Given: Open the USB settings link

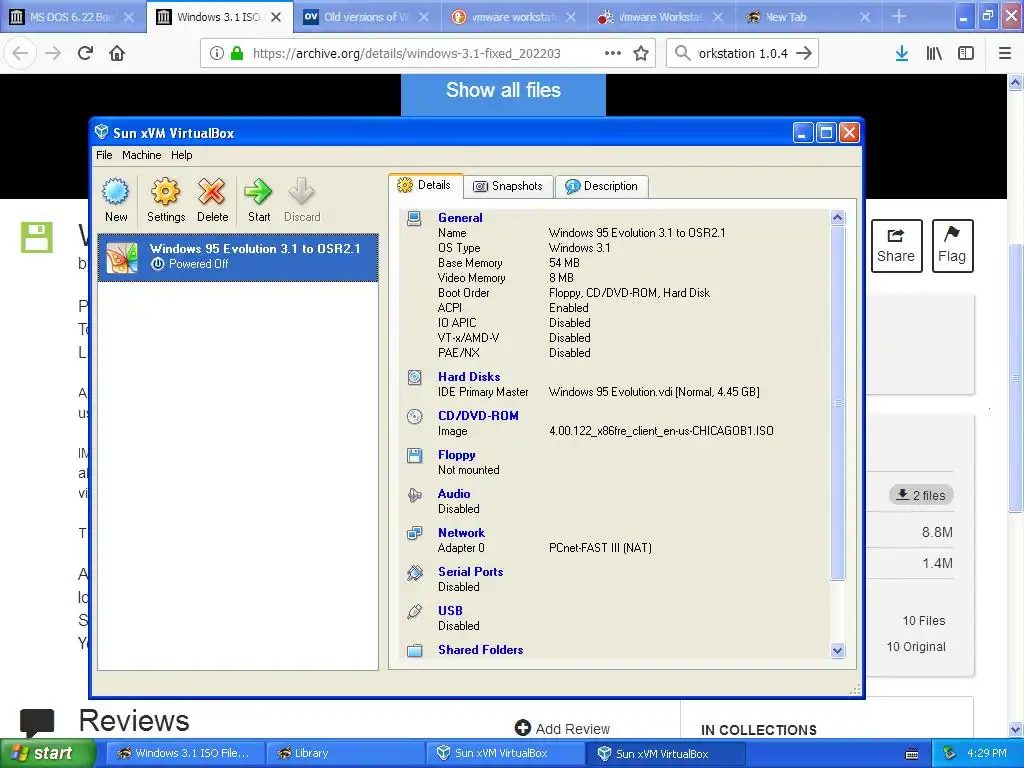Looking at the screenshot, I should coord(450,611).
